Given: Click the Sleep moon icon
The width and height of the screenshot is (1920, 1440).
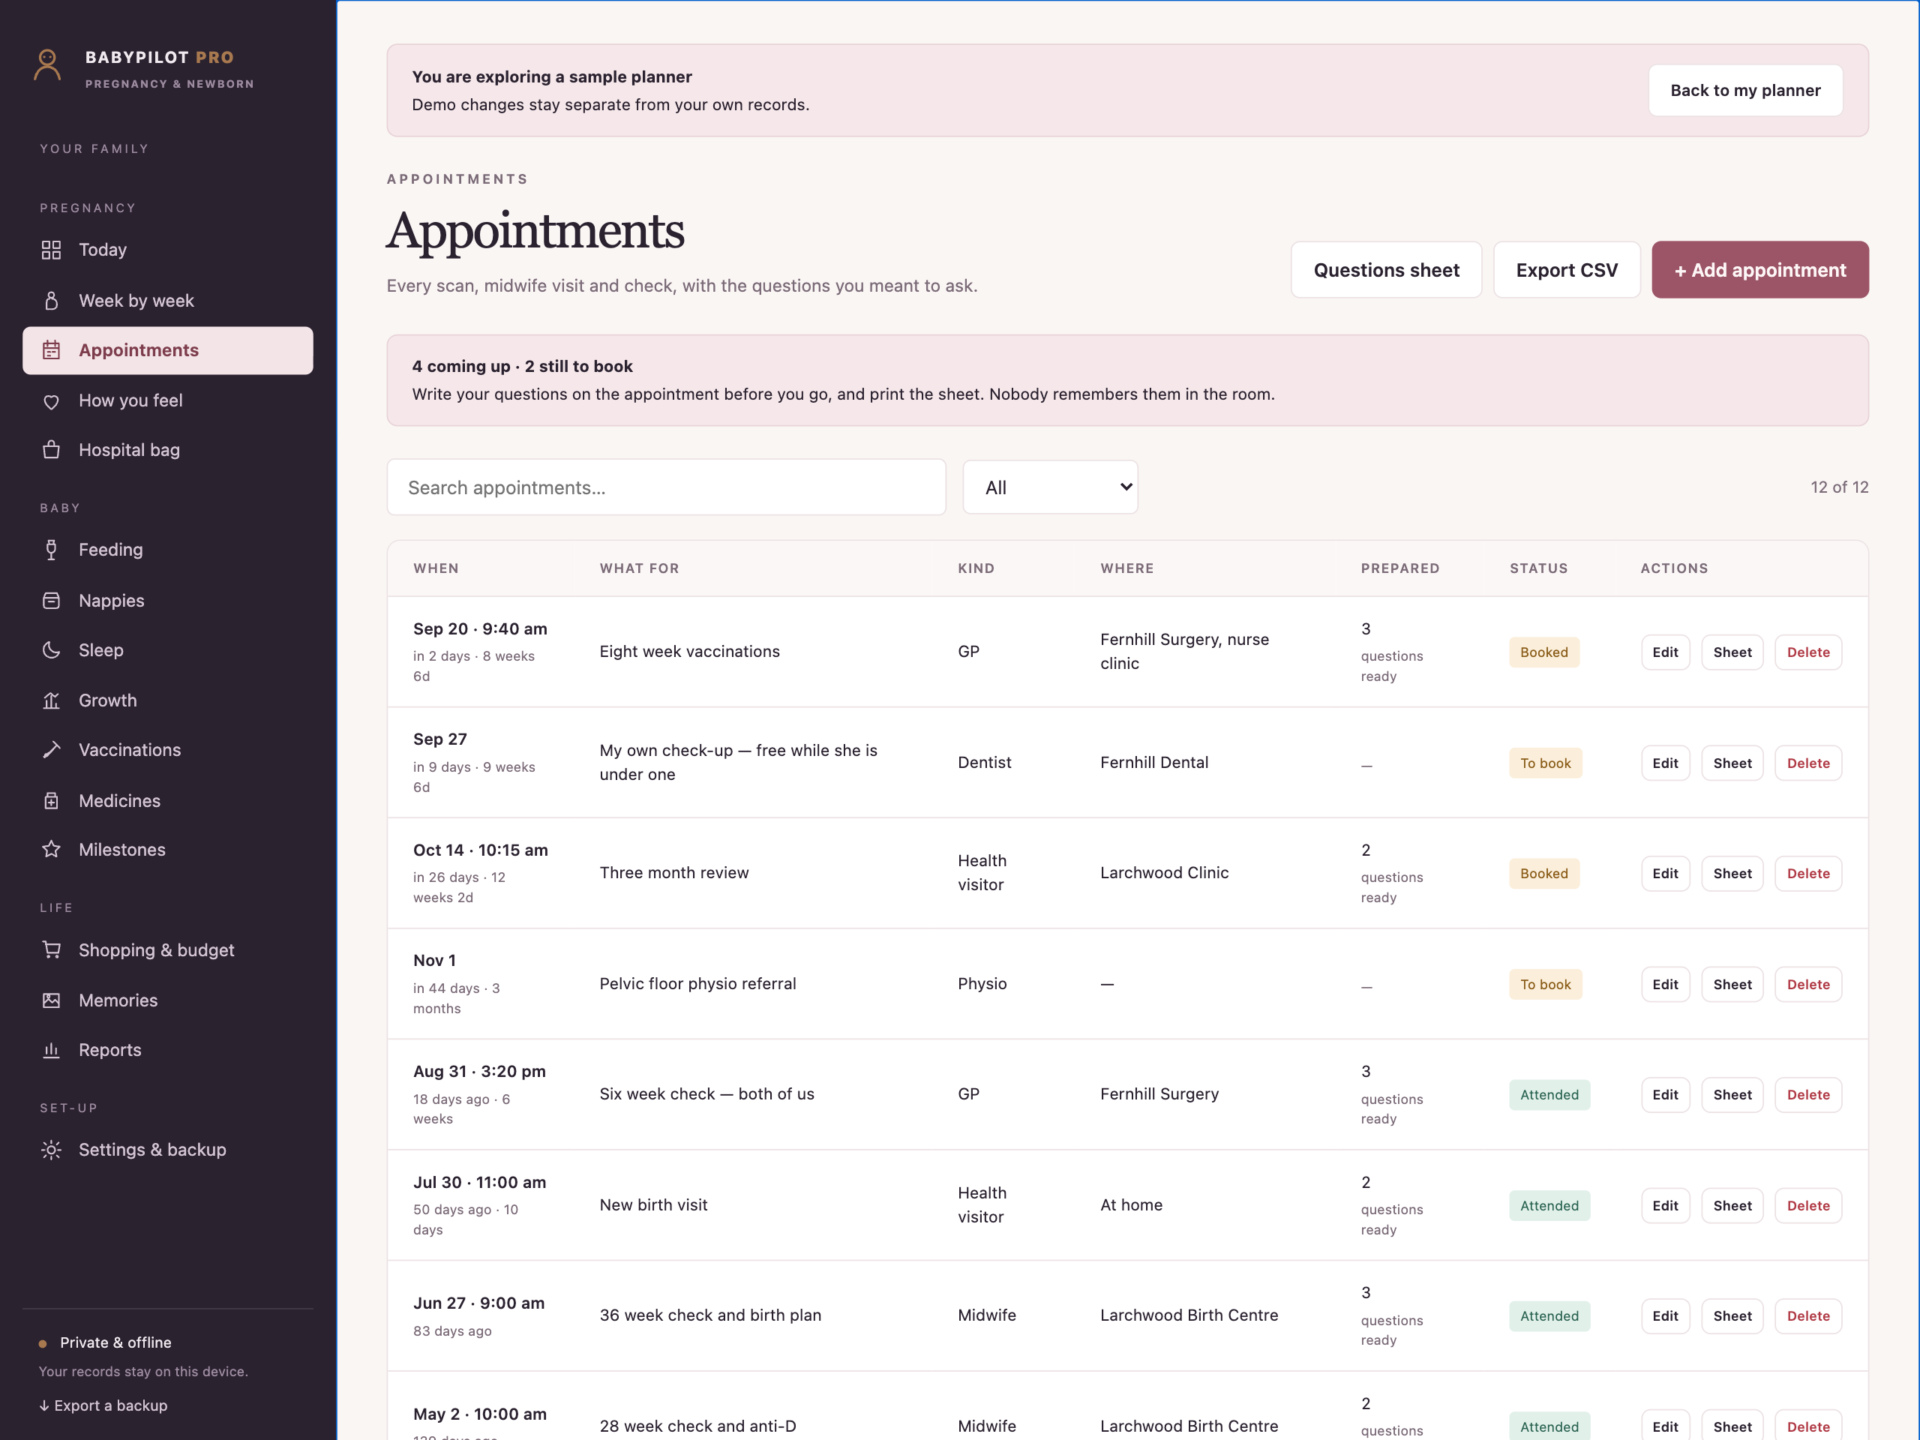Looking at the screenshot, I should pos(51,650).
